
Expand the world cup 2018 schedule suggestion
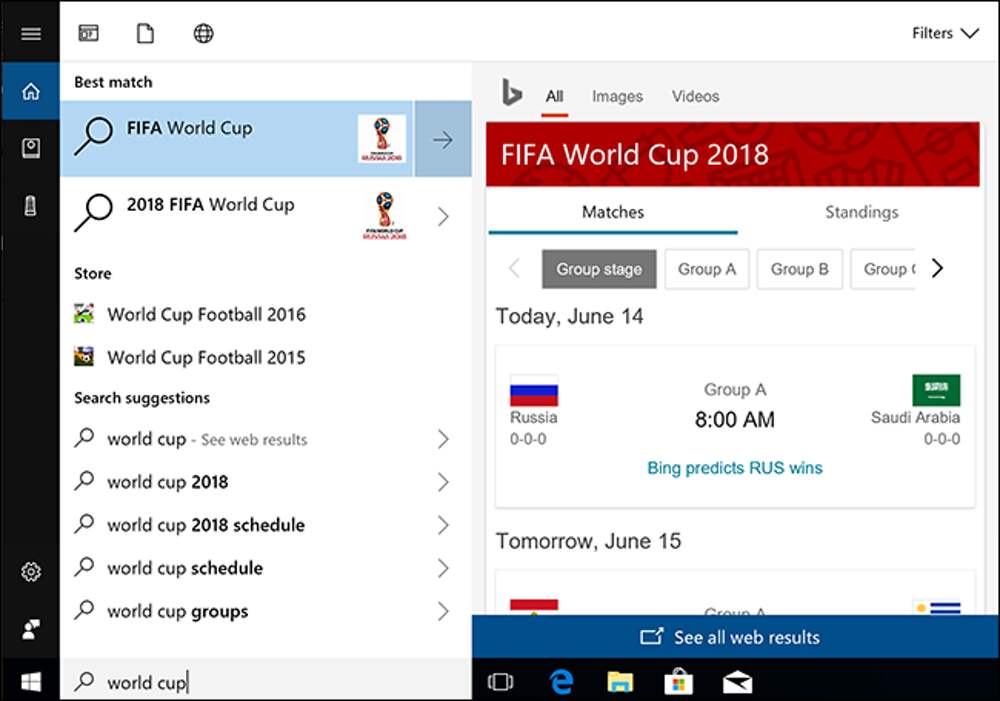pyautogui.click(x=443, y=525)
